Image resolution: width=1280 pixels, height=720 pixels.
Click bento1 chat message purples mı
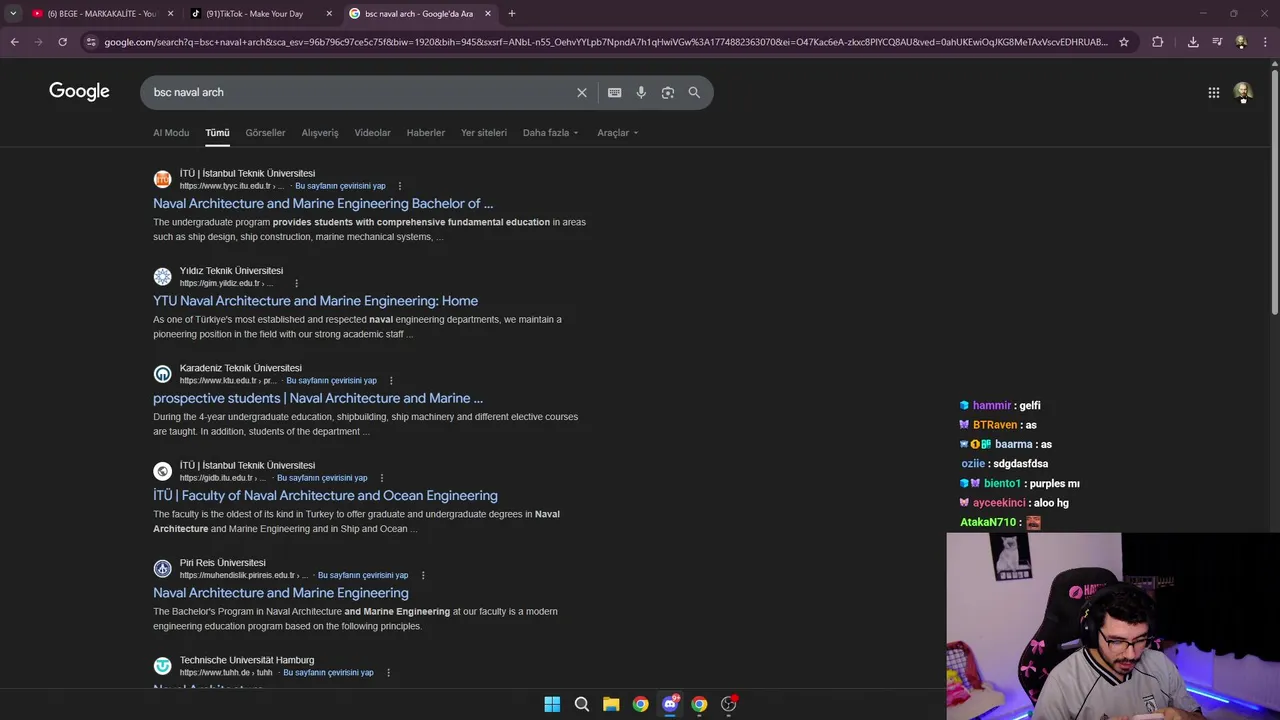(1019, 483)
